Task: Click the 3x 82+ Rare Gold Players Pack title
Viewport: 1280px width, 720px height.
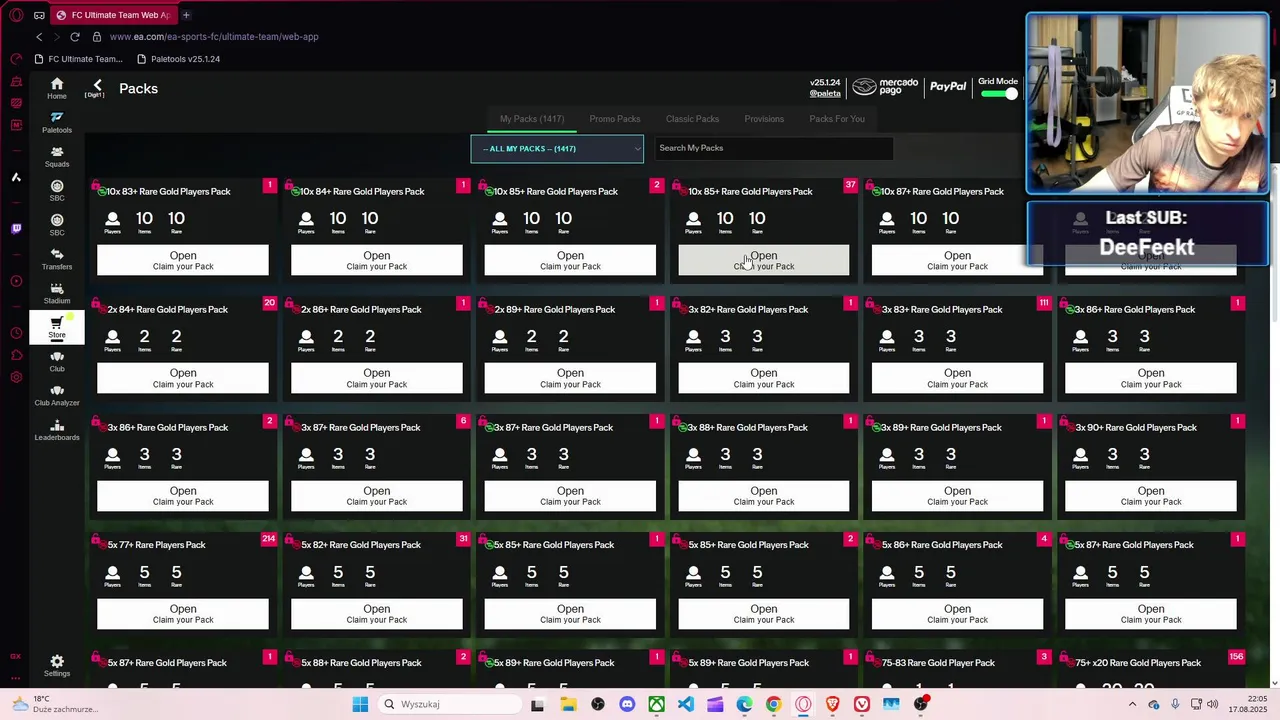Action: pyautogui.click(x=748, y=310)
